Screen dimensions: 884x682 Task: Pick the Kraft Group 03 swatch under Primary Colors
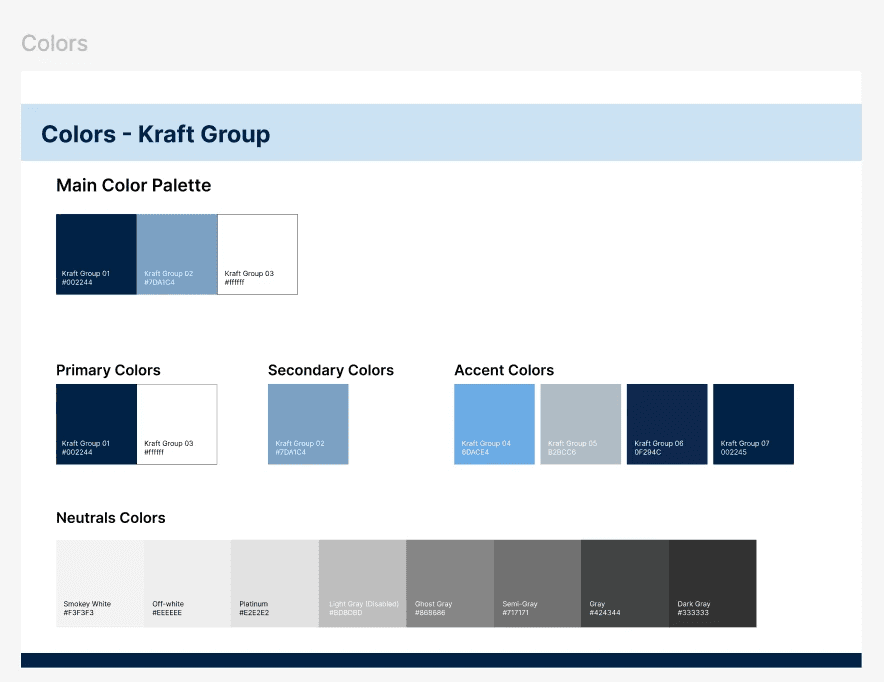(x=177, y=424)
